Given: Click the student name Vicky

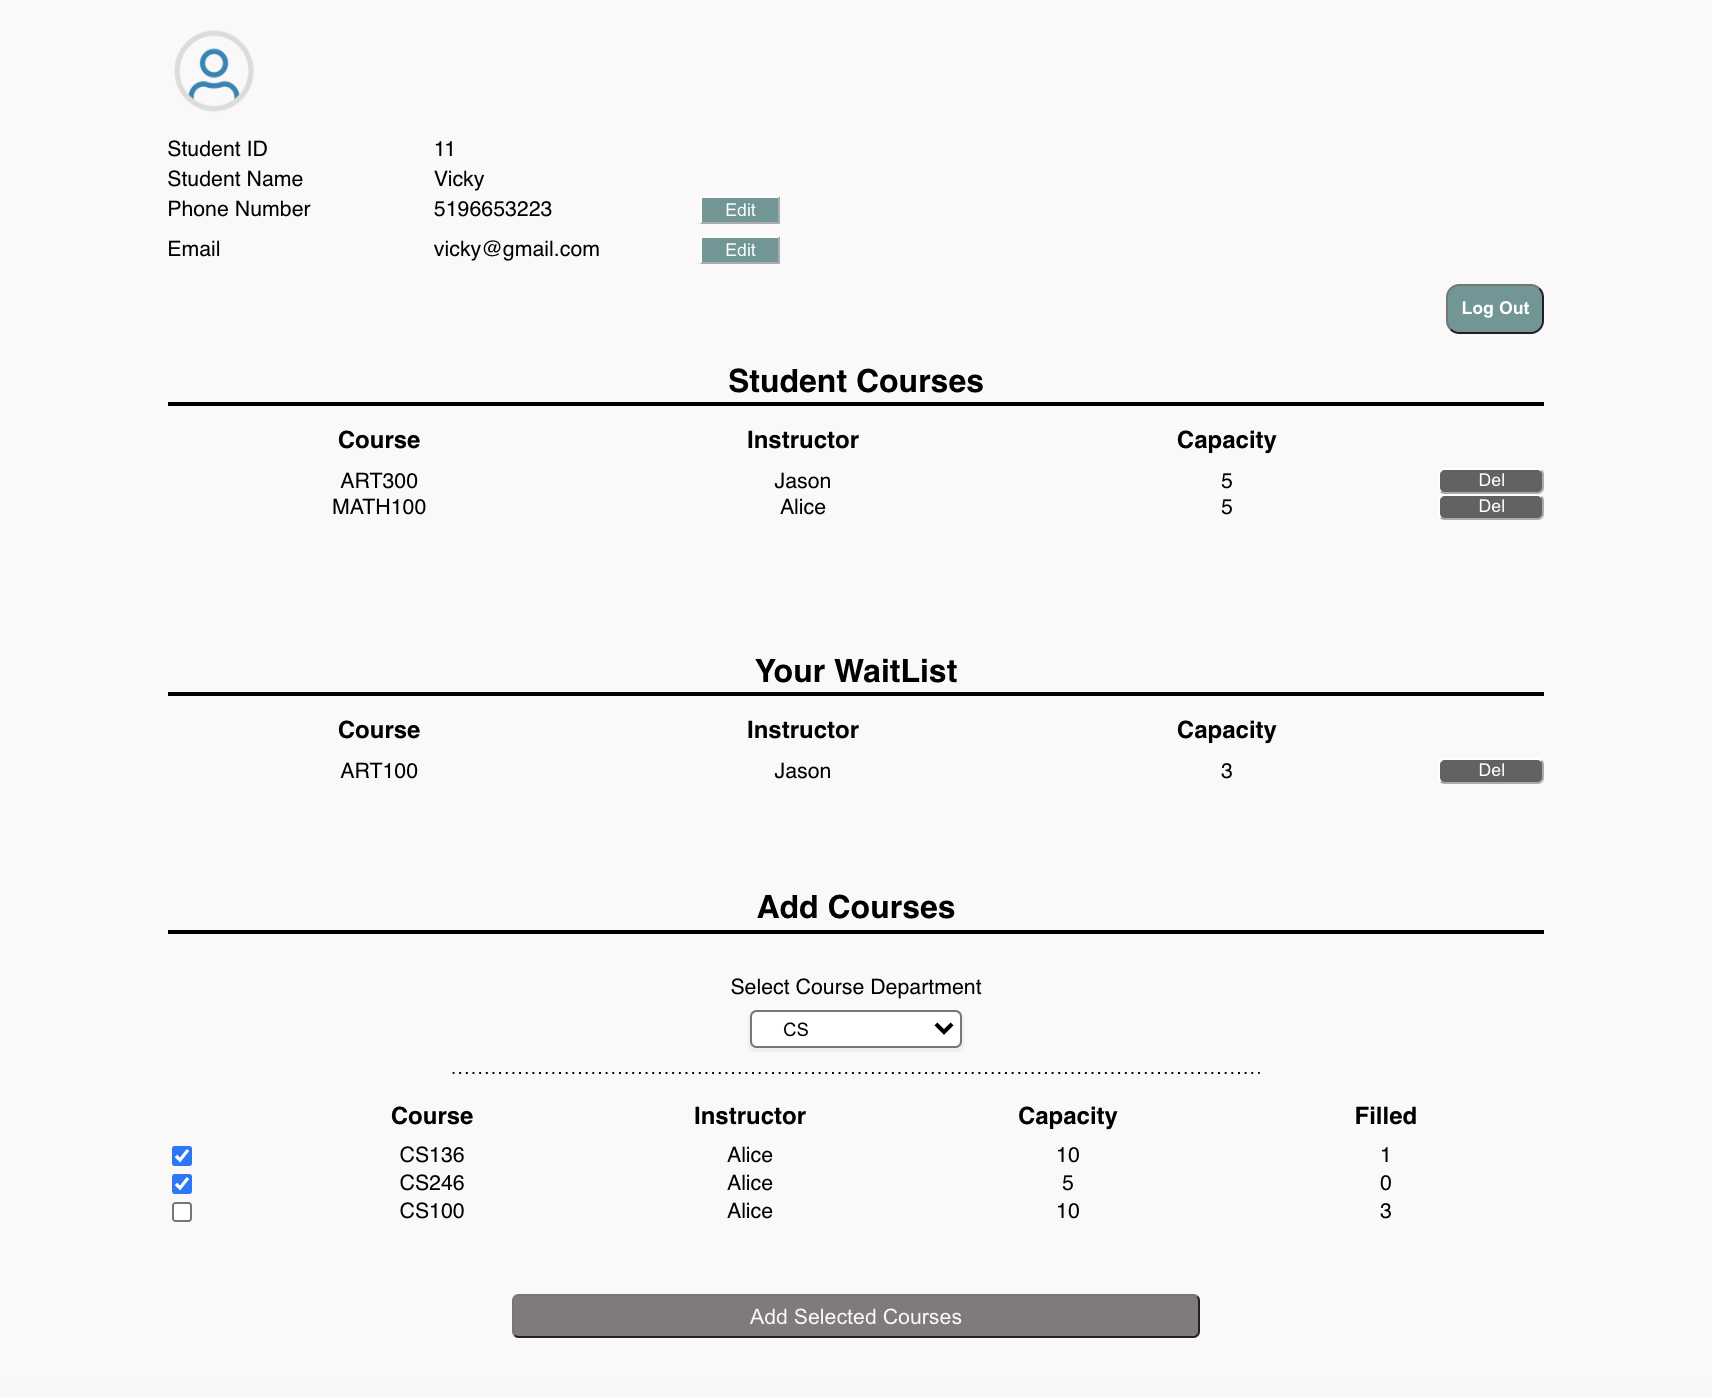Looking at the screenshot, I should [459, 179].
